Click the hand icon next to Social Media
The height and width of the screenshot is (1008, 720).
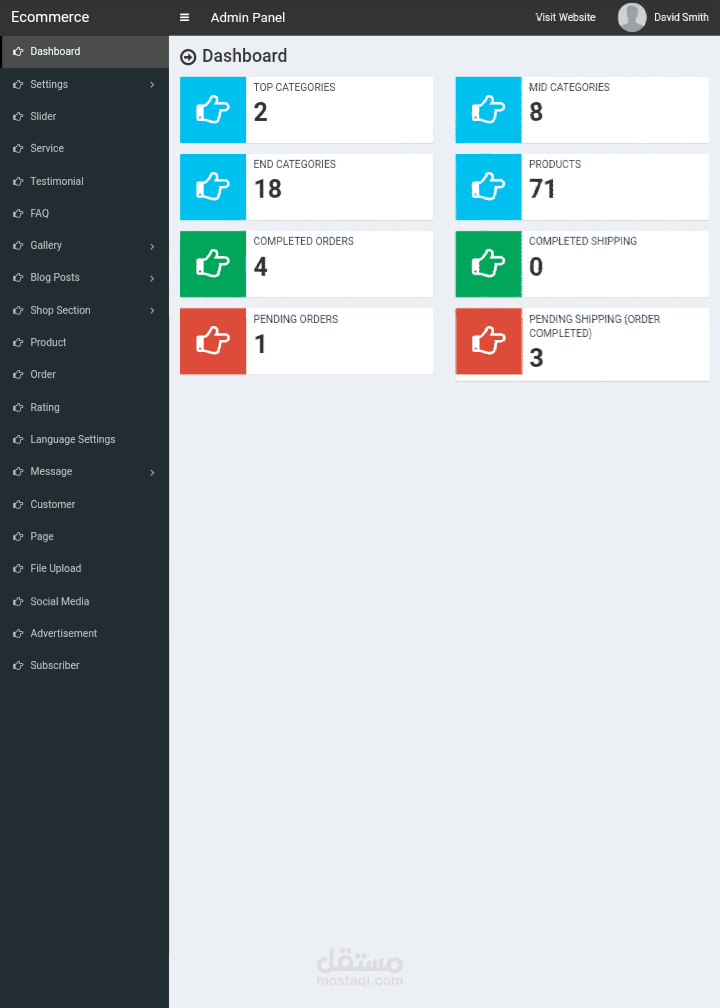[x=18, y=602]
